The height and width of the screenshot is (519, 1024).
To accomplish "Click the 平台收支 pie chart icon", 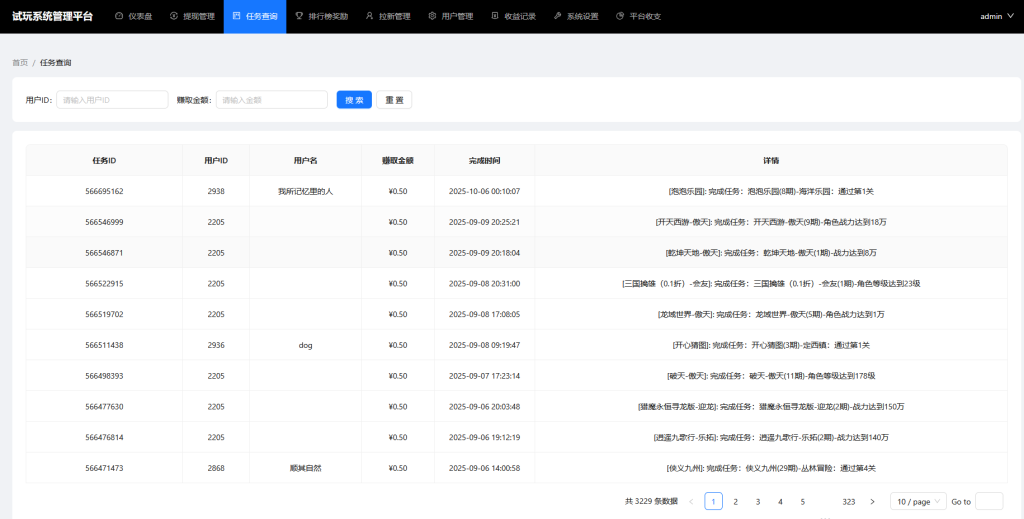I will coord(620,16).
